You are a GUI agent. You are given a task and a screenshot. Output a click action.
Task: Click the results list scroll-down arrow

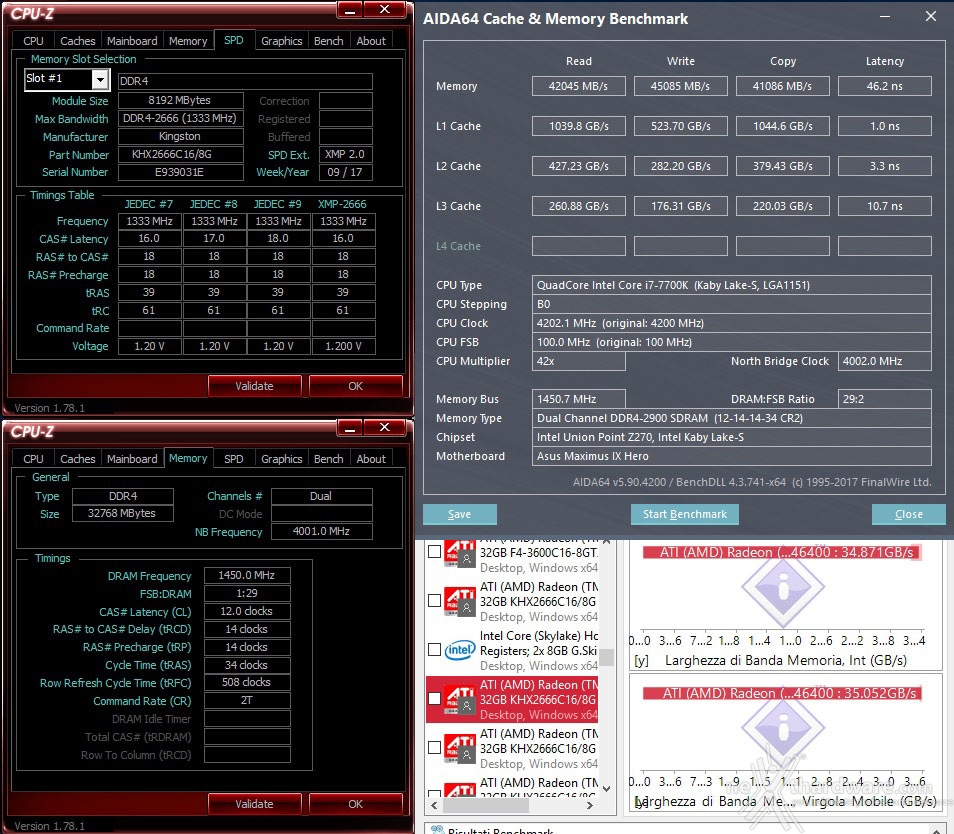[x=606, y=788]
